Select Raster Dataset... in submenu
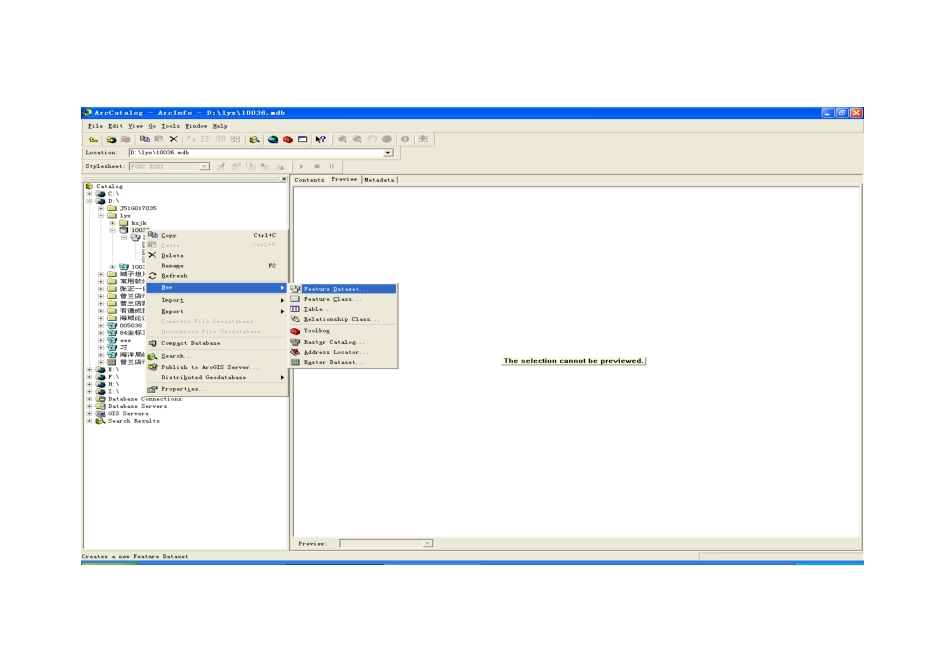950x672 pixels. (343, 362)
